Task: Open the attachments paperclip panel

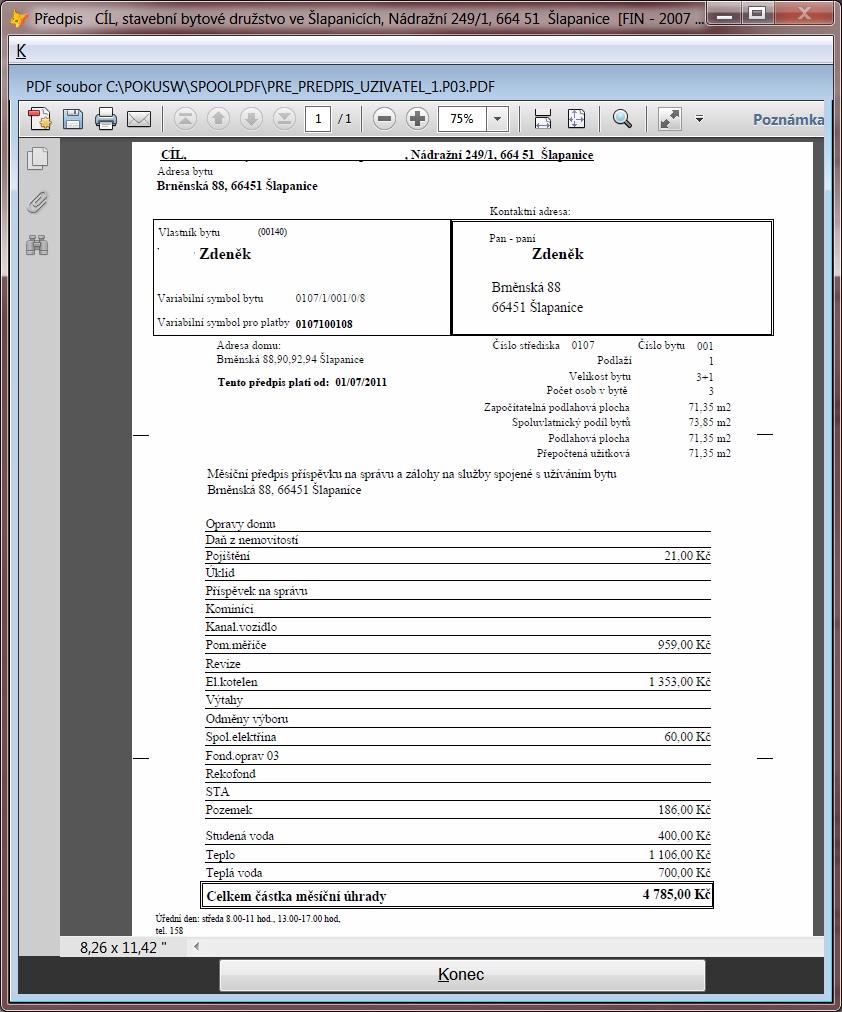Action: tap(37, 202)
